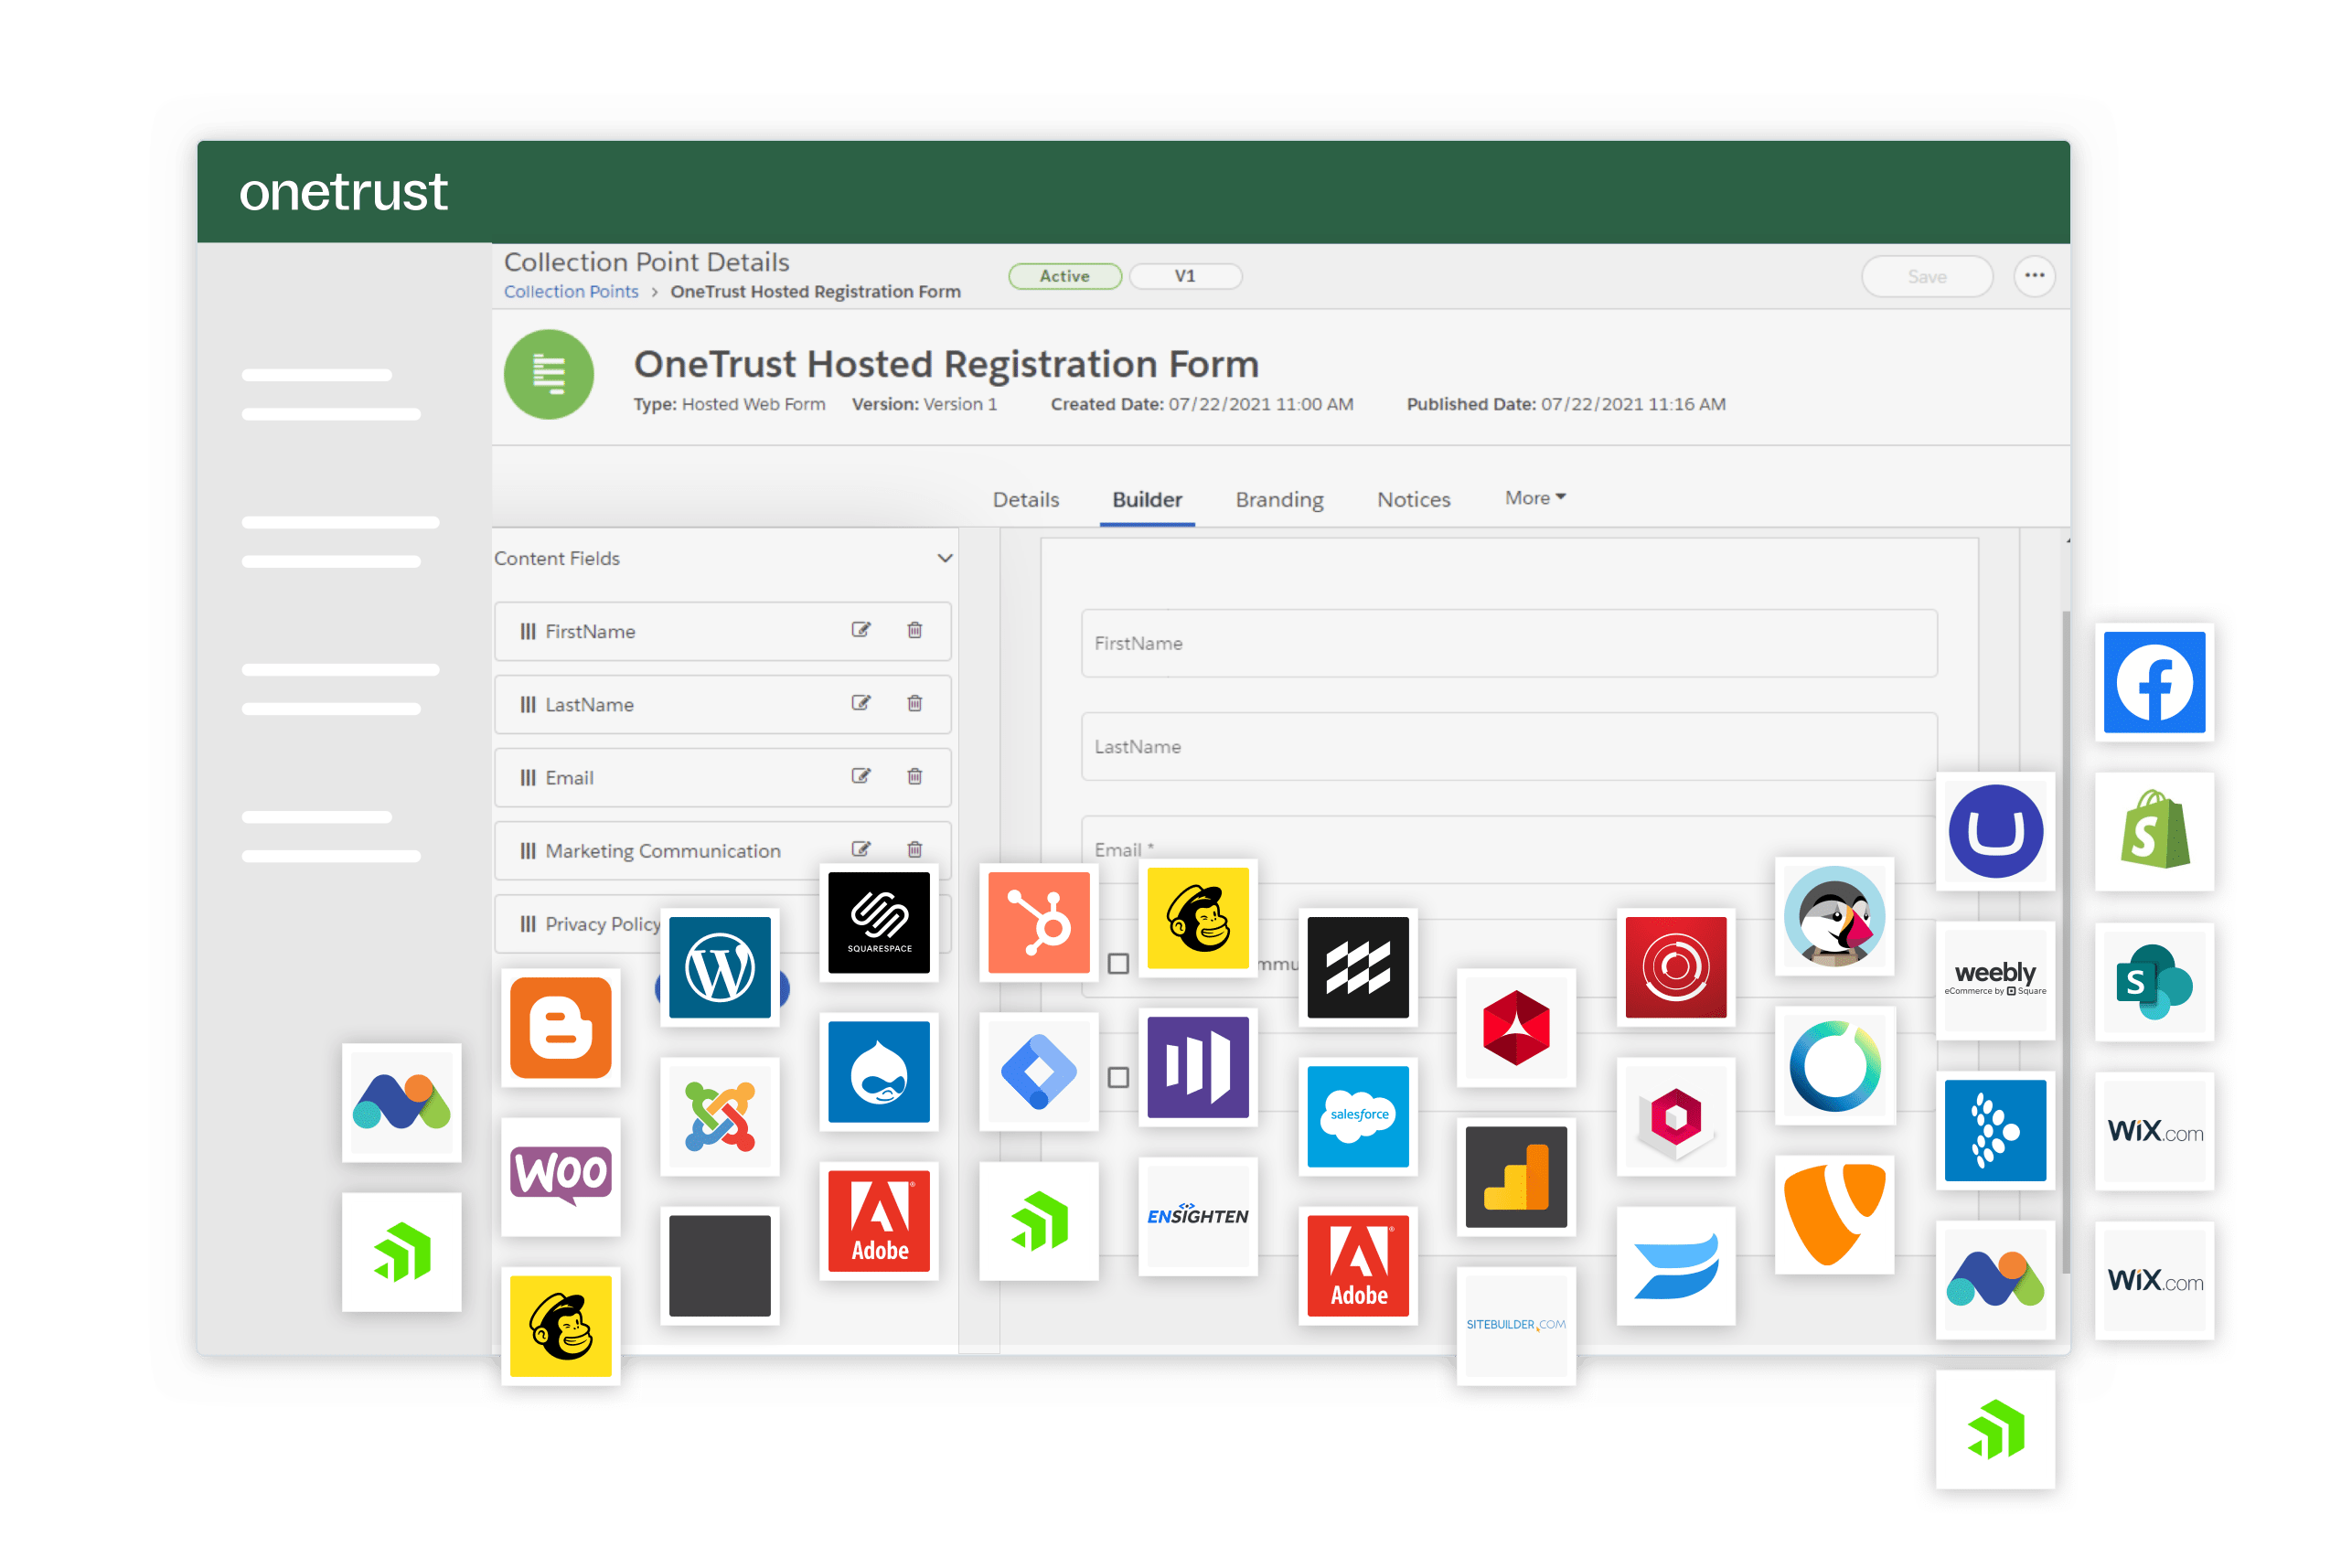Click the FirstName input in form preview
This screenshot has width=2341, height=1568.
point(1508,643)
